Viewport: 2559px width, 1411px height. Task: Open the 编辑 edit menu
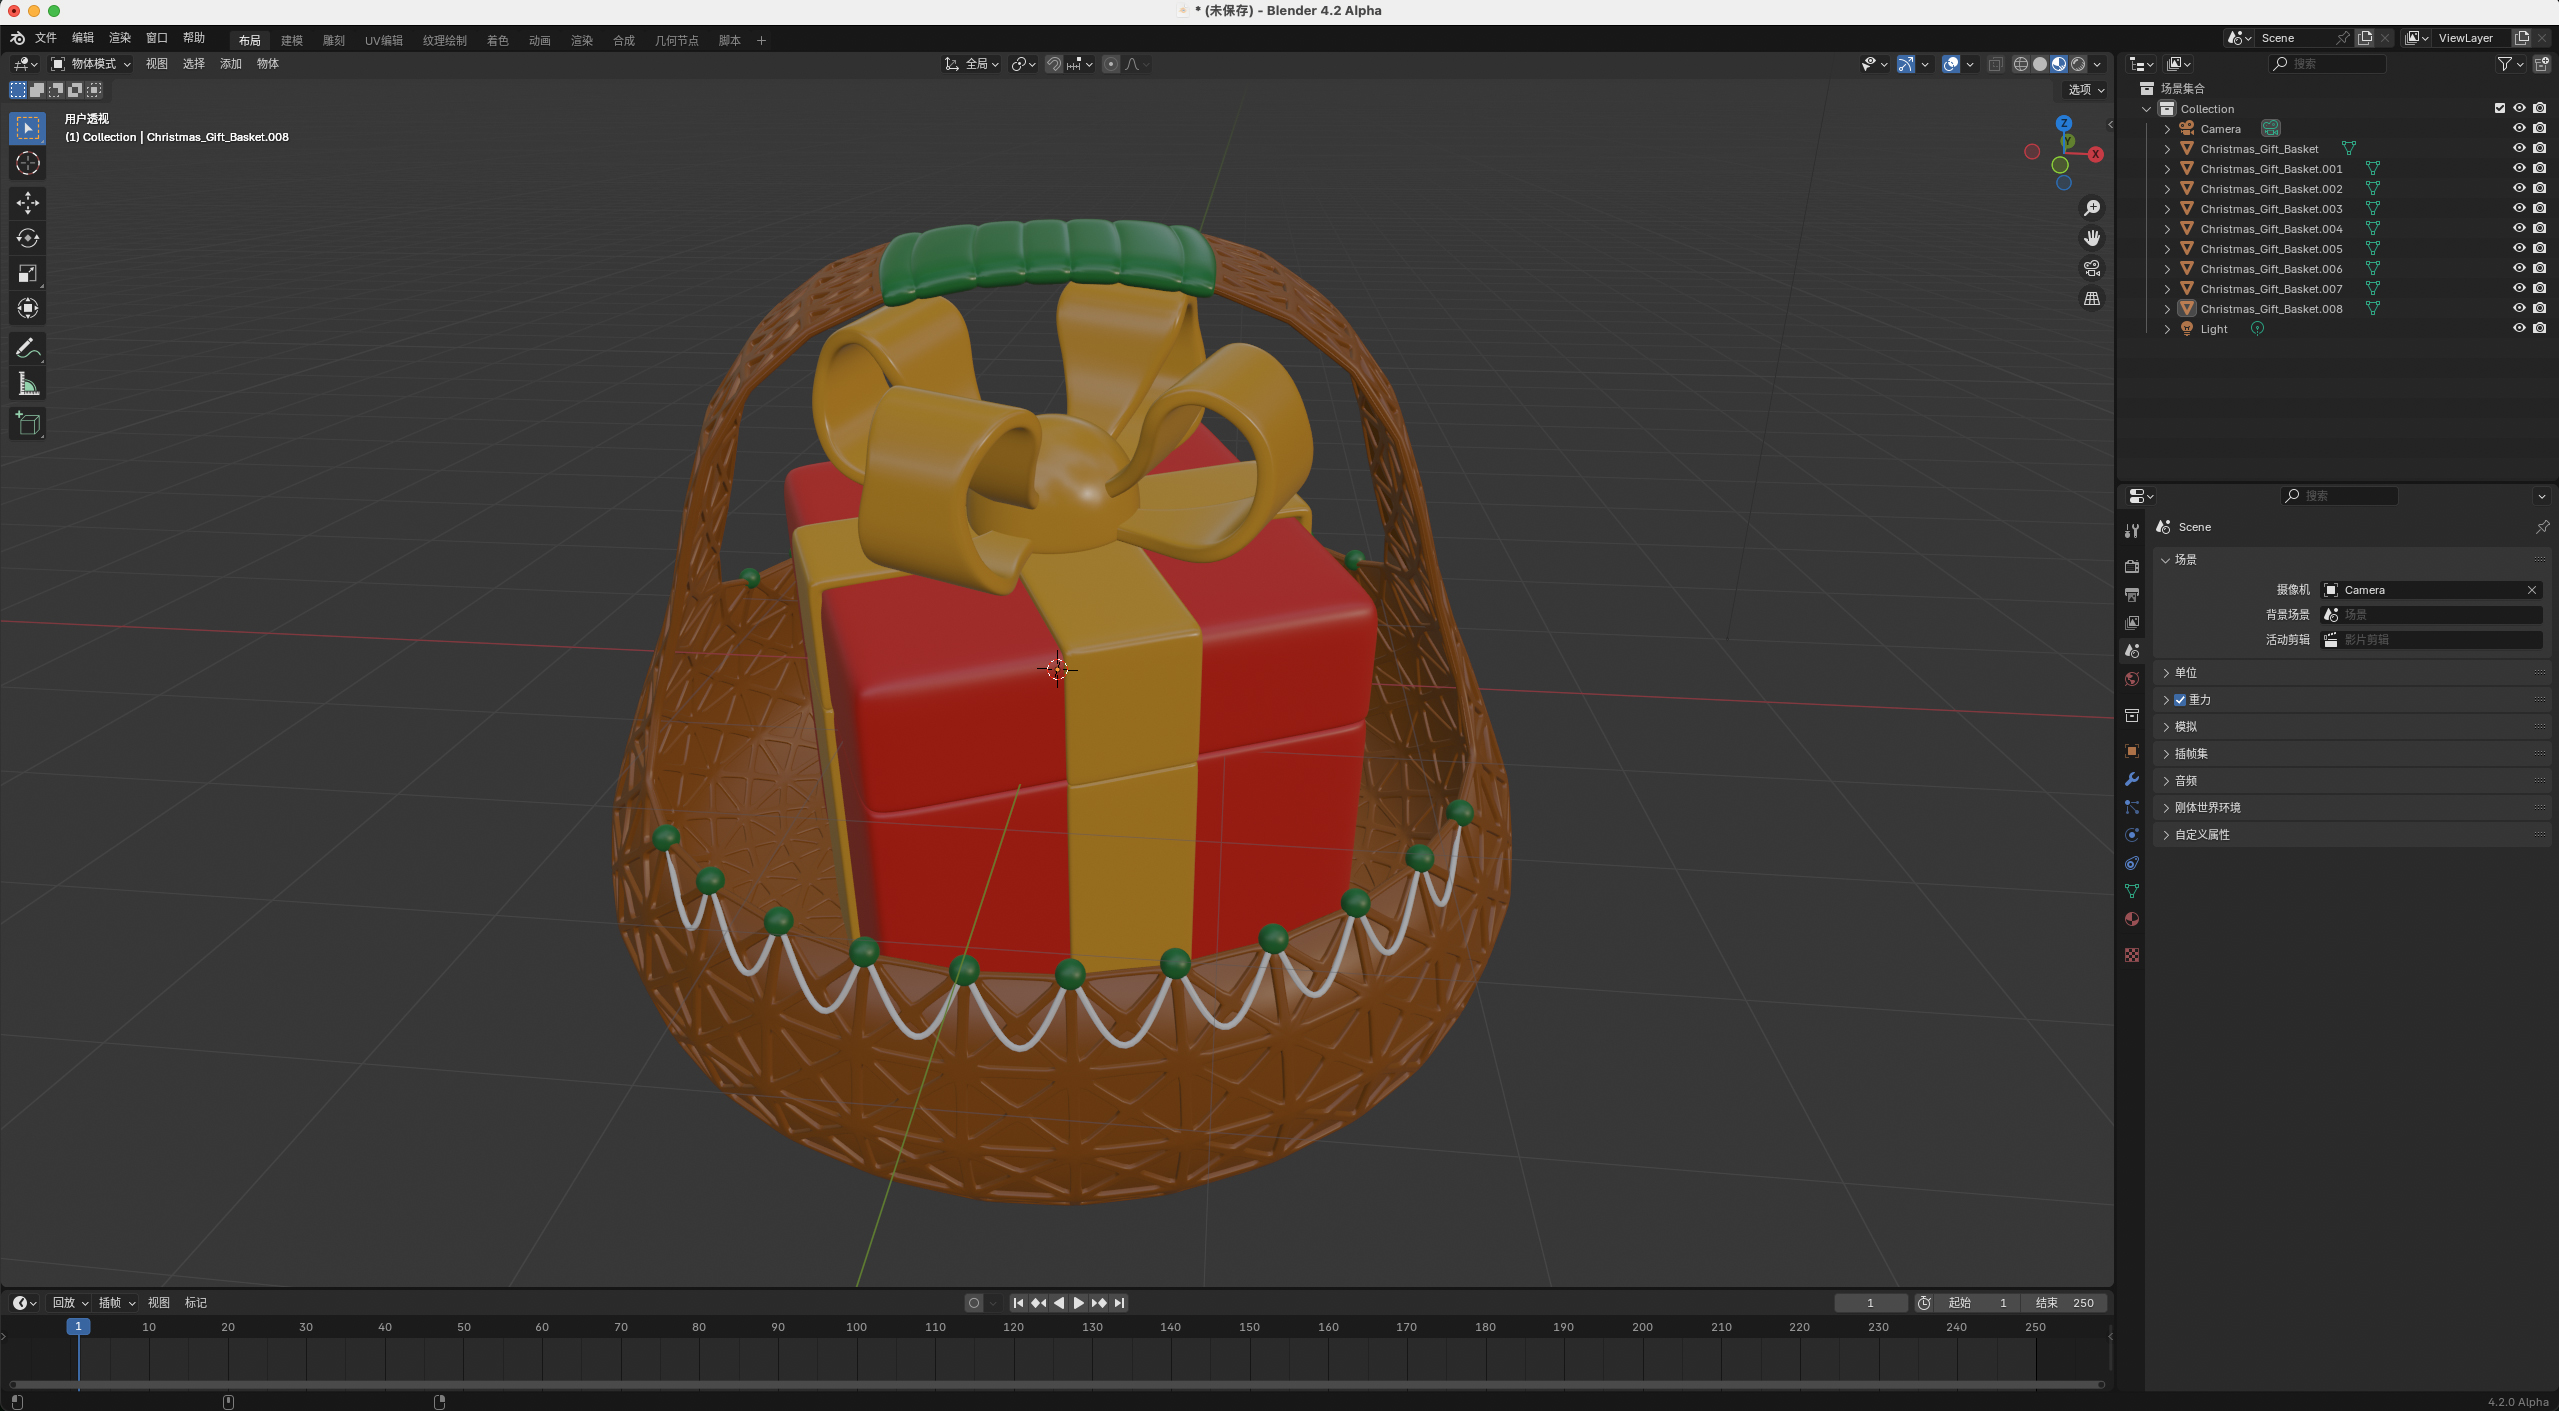tap(83, 38)
